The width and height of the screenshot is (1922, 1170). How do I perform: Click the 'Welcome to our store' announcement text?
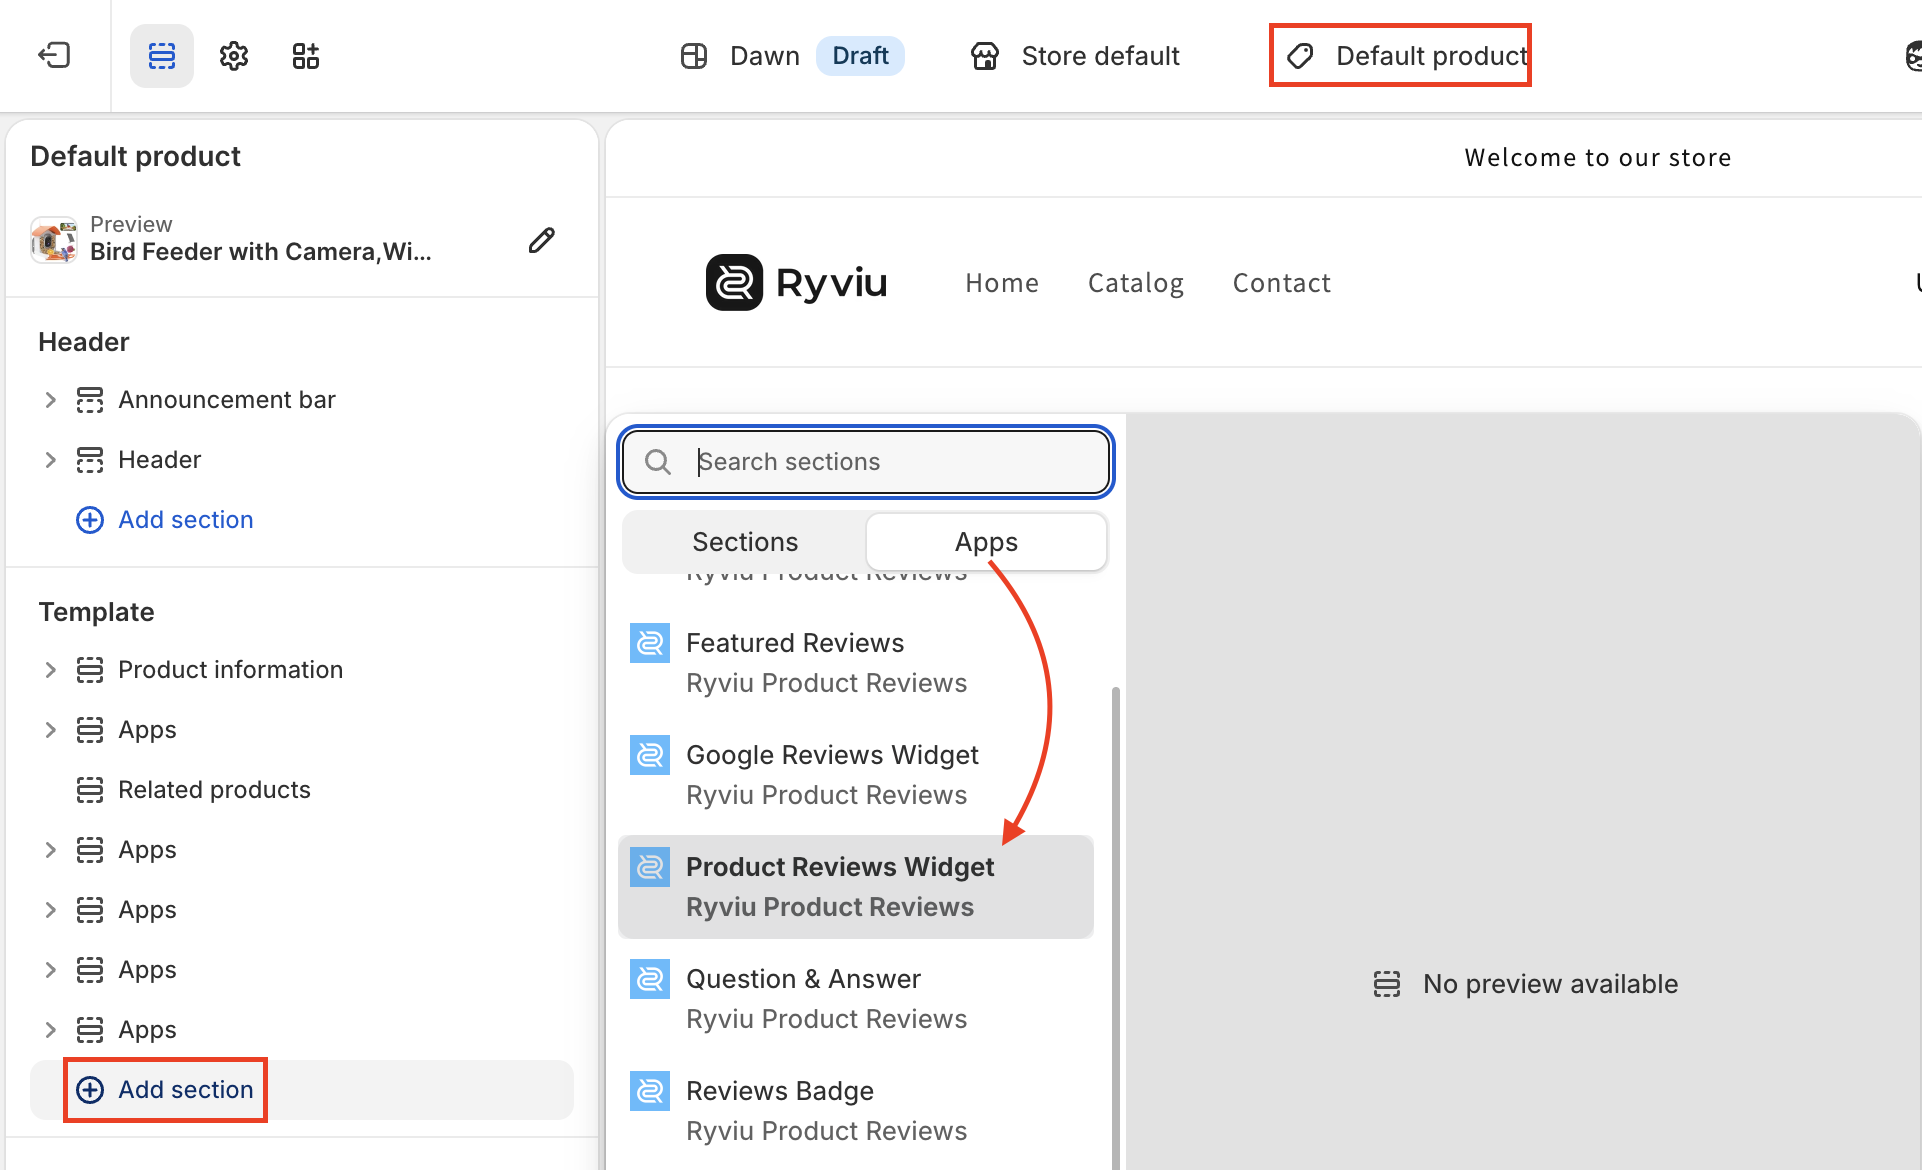(1598, 158)
